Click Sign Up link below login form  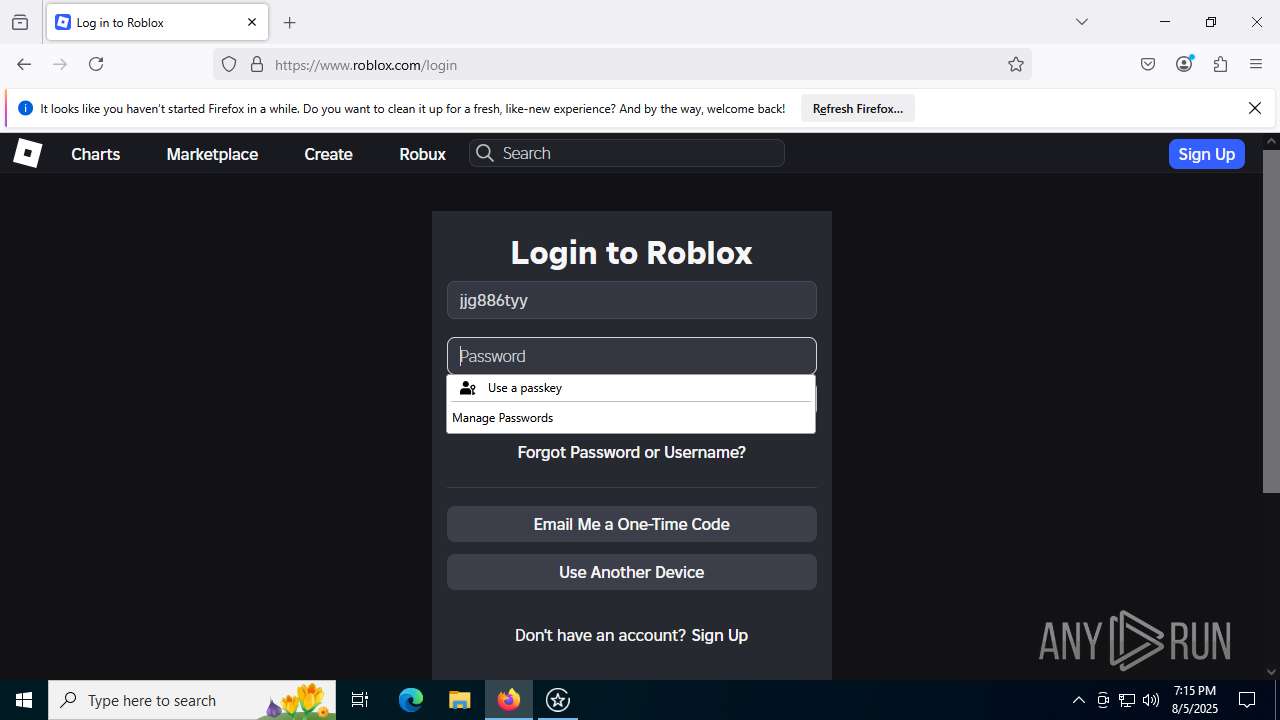tap(720, 635)
